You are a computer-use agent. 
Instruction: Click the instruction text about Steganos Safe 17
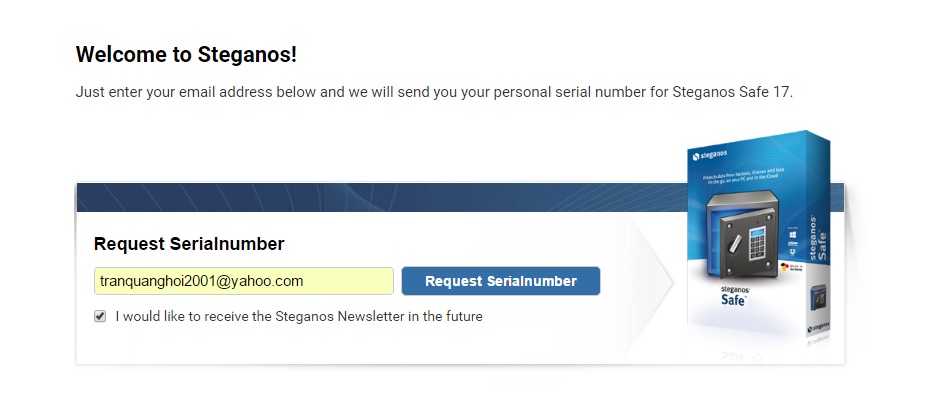pos(434,92)
